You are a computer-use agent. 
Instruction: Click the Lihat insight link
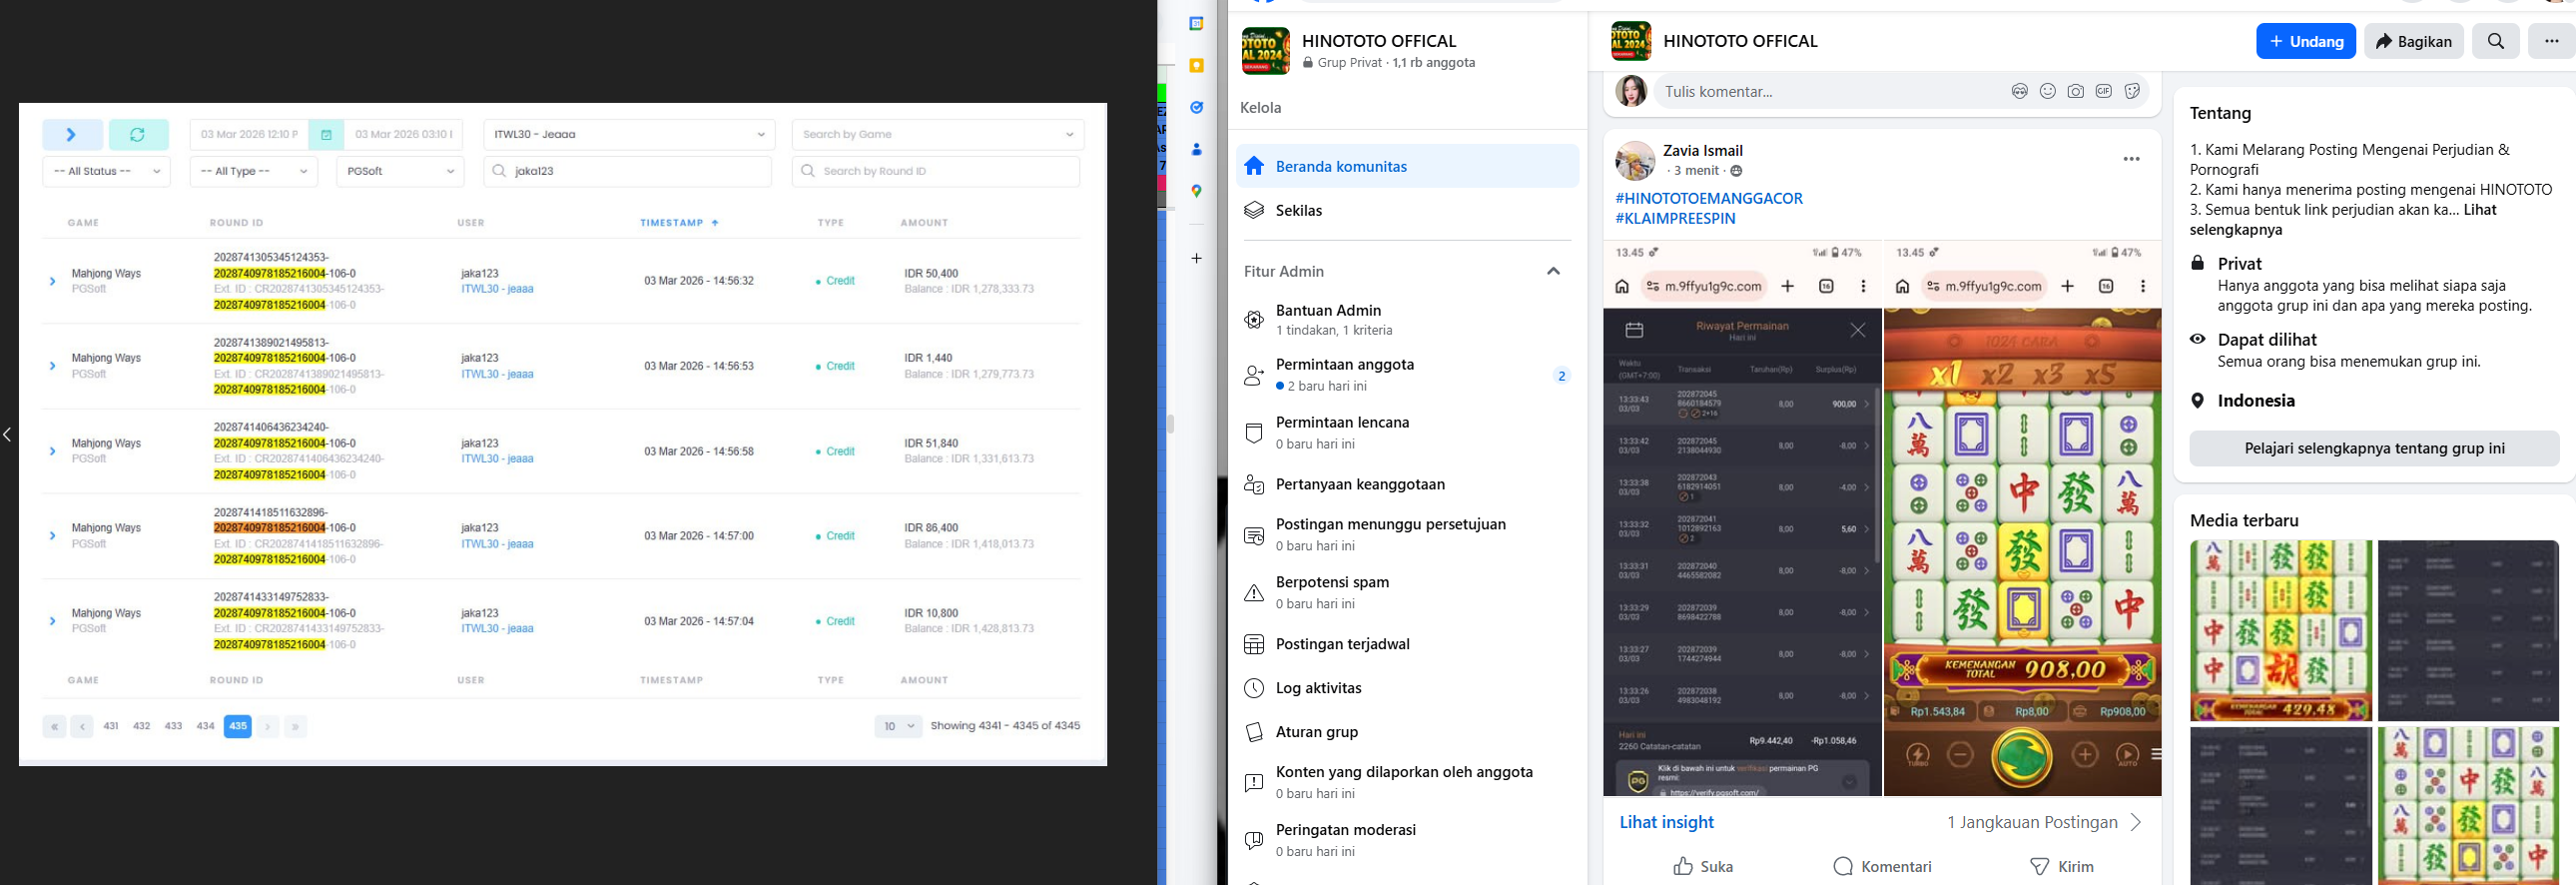1666,822
